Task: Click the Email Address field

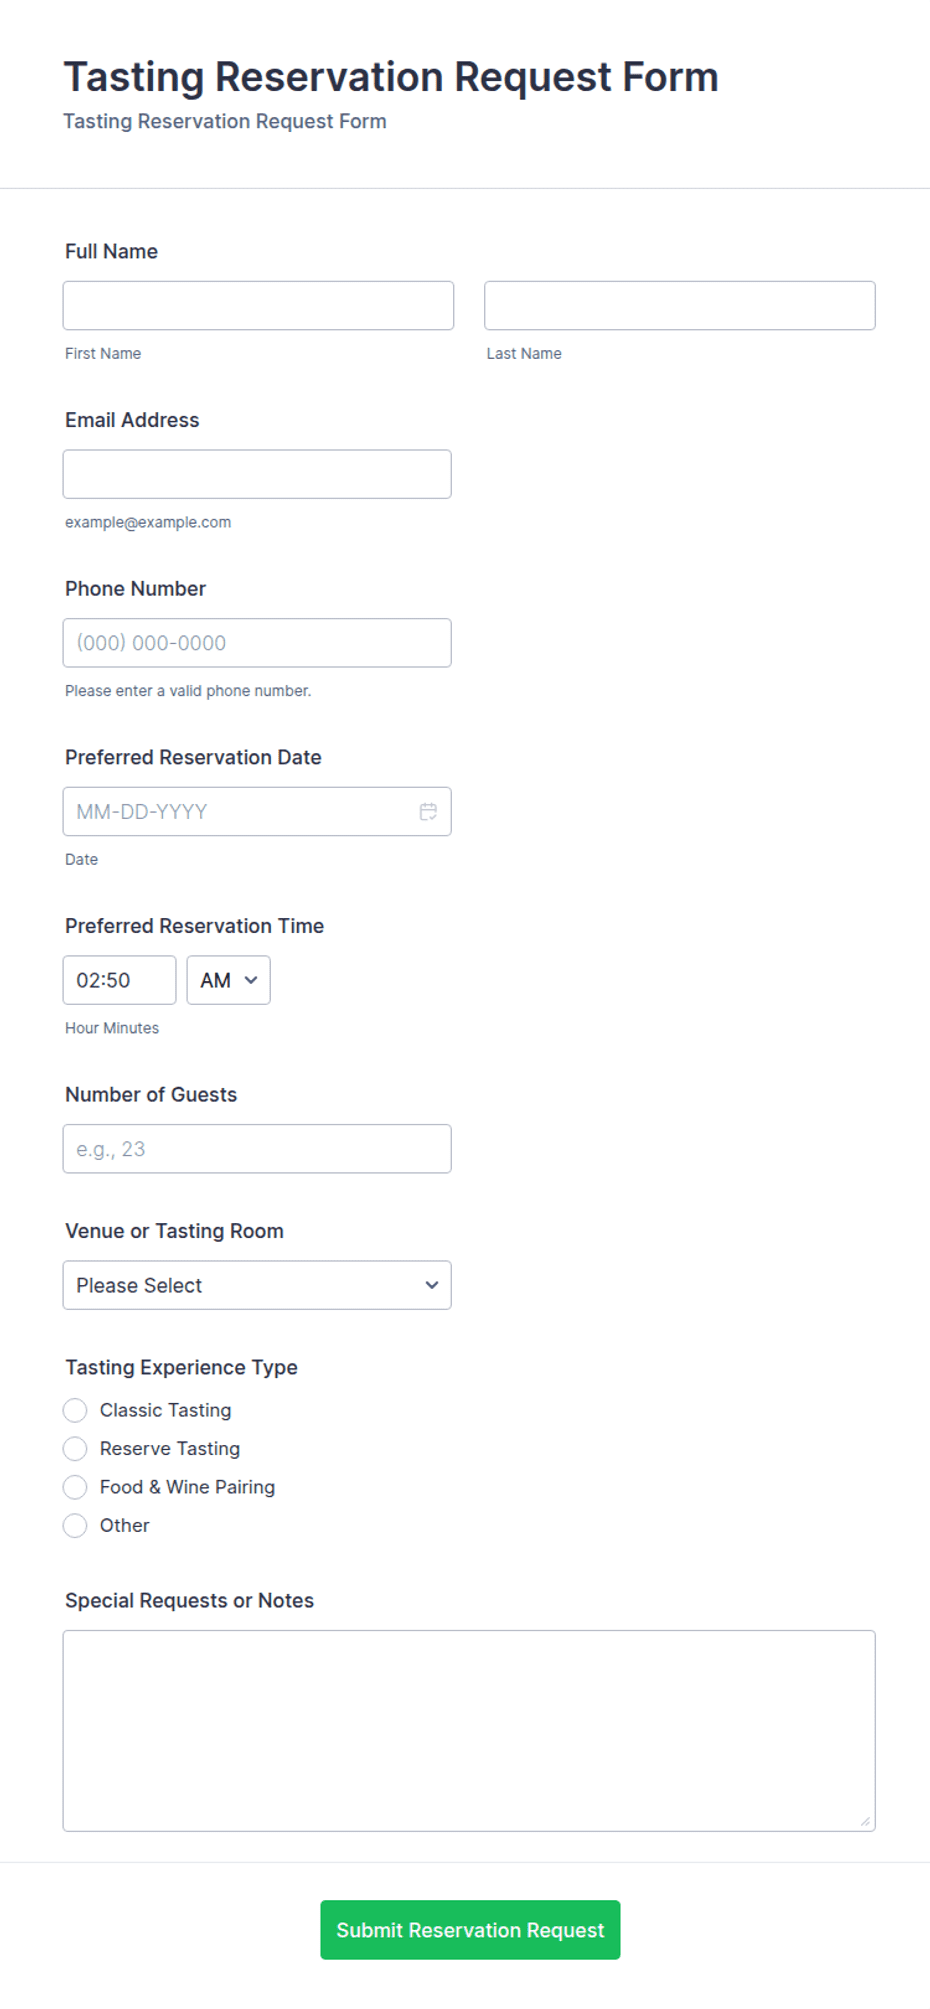Action: point(257,474)
